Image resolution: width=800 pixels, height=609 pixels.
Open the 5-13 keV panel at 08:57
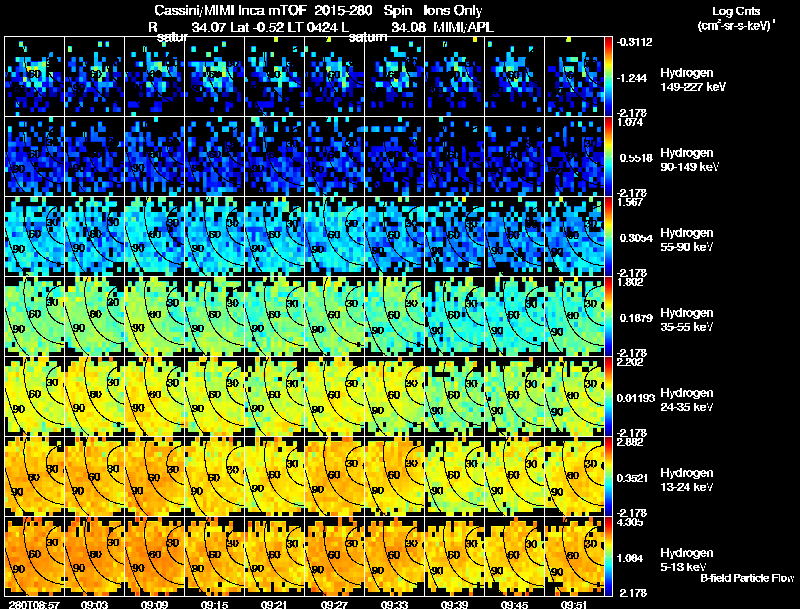34,556
